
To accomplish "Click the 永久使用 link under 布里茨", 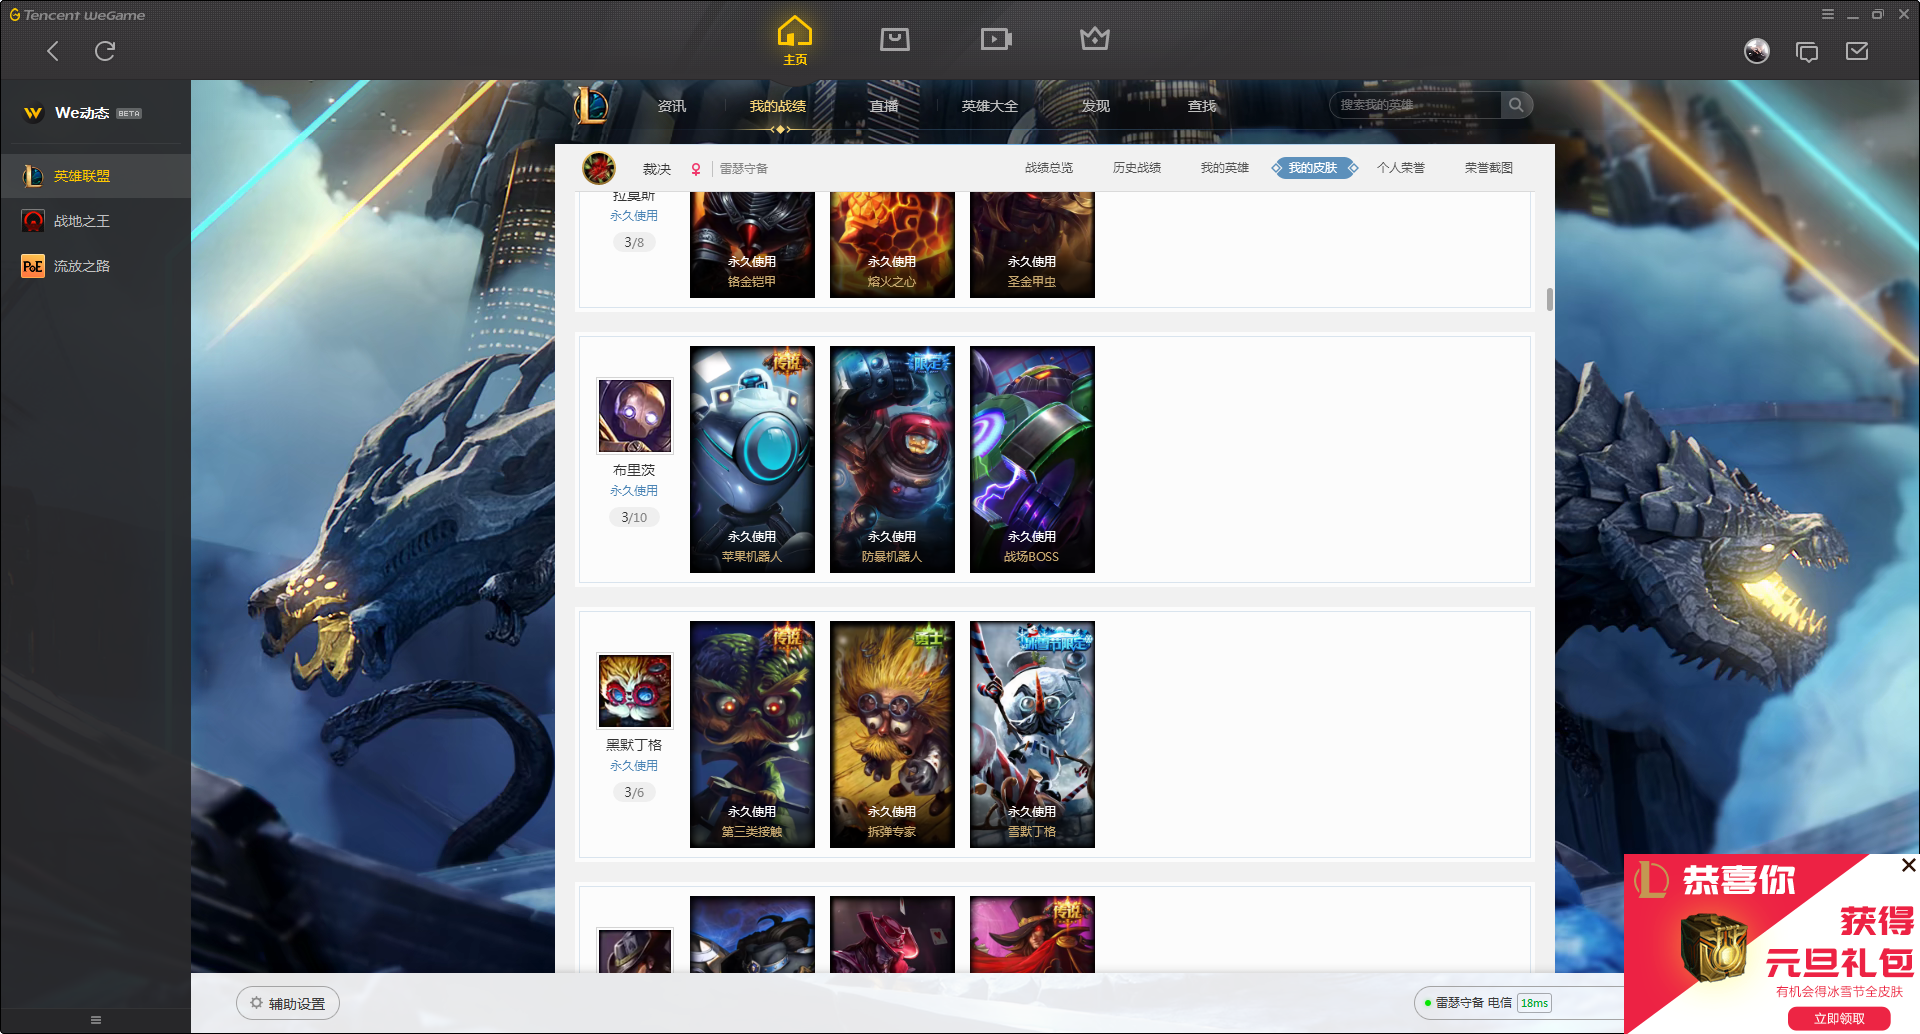I will tap(634, 491).
